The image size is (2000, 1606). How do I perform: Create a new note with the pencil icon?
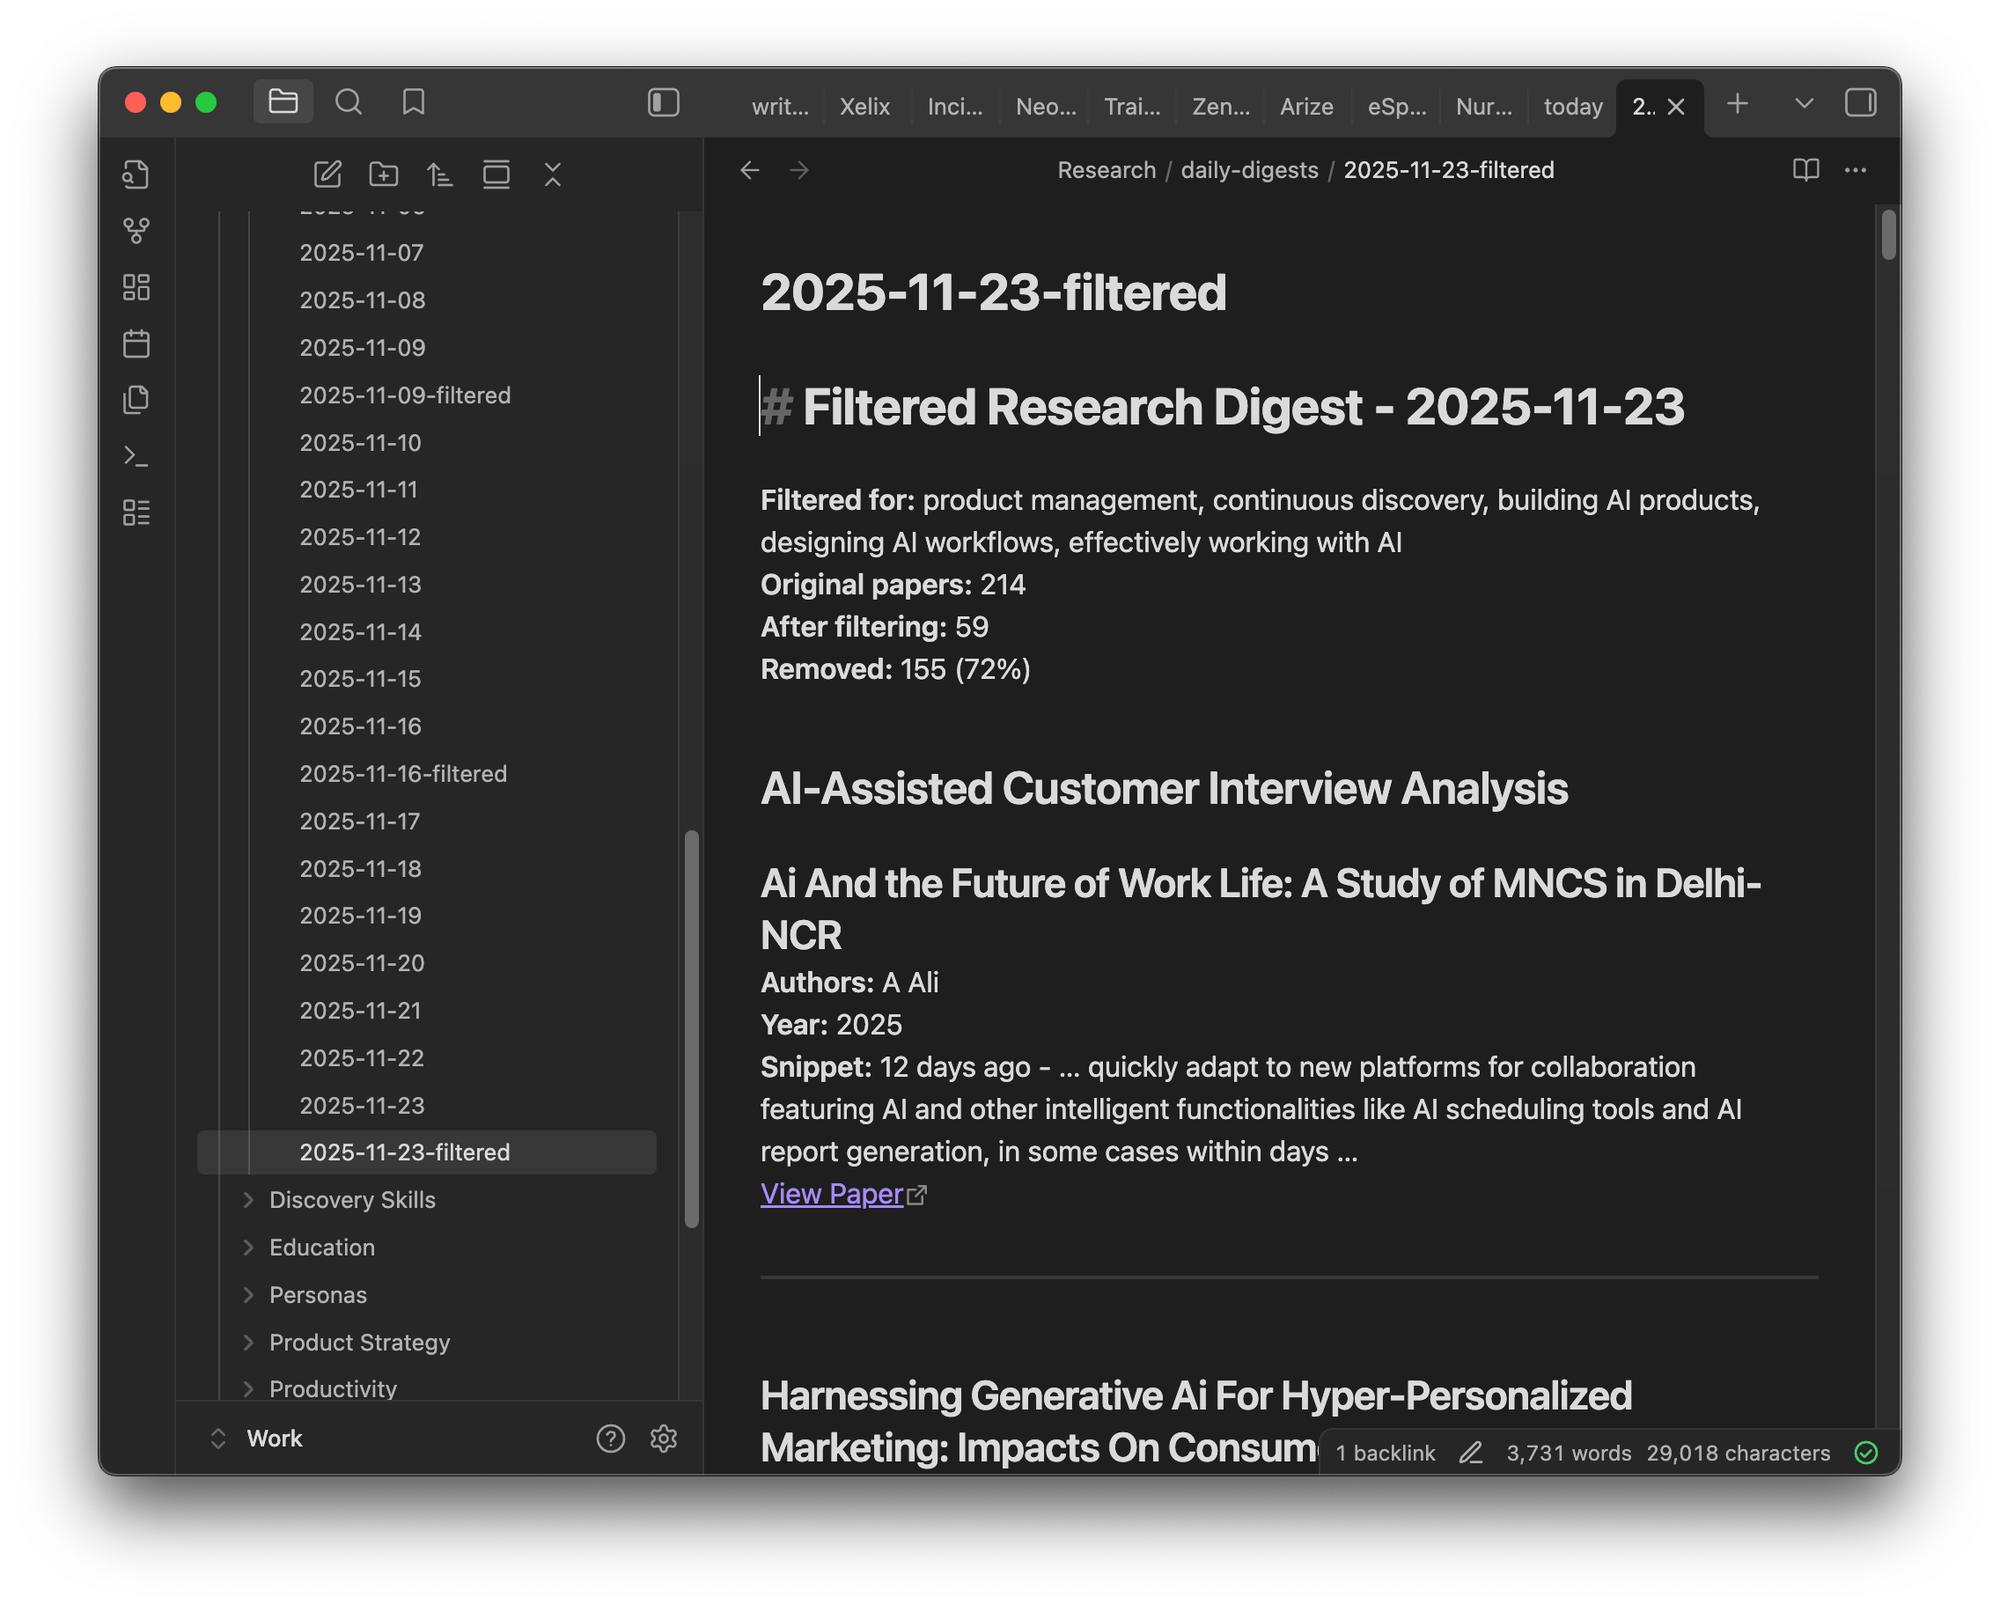click(x=327, y=173)
